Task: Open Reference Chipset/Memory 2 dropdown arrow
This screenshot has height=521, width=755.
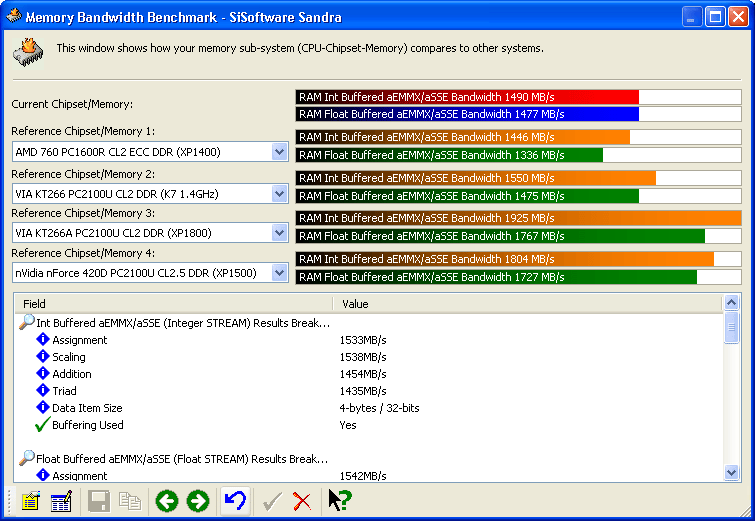Action: (279, 194)
